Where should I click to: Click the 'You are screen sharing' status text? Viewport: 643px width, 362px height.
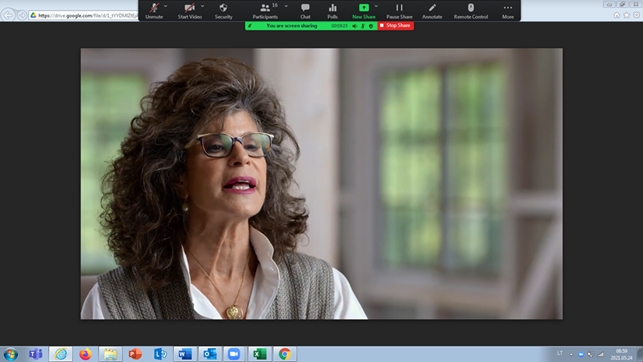[292, 26]
